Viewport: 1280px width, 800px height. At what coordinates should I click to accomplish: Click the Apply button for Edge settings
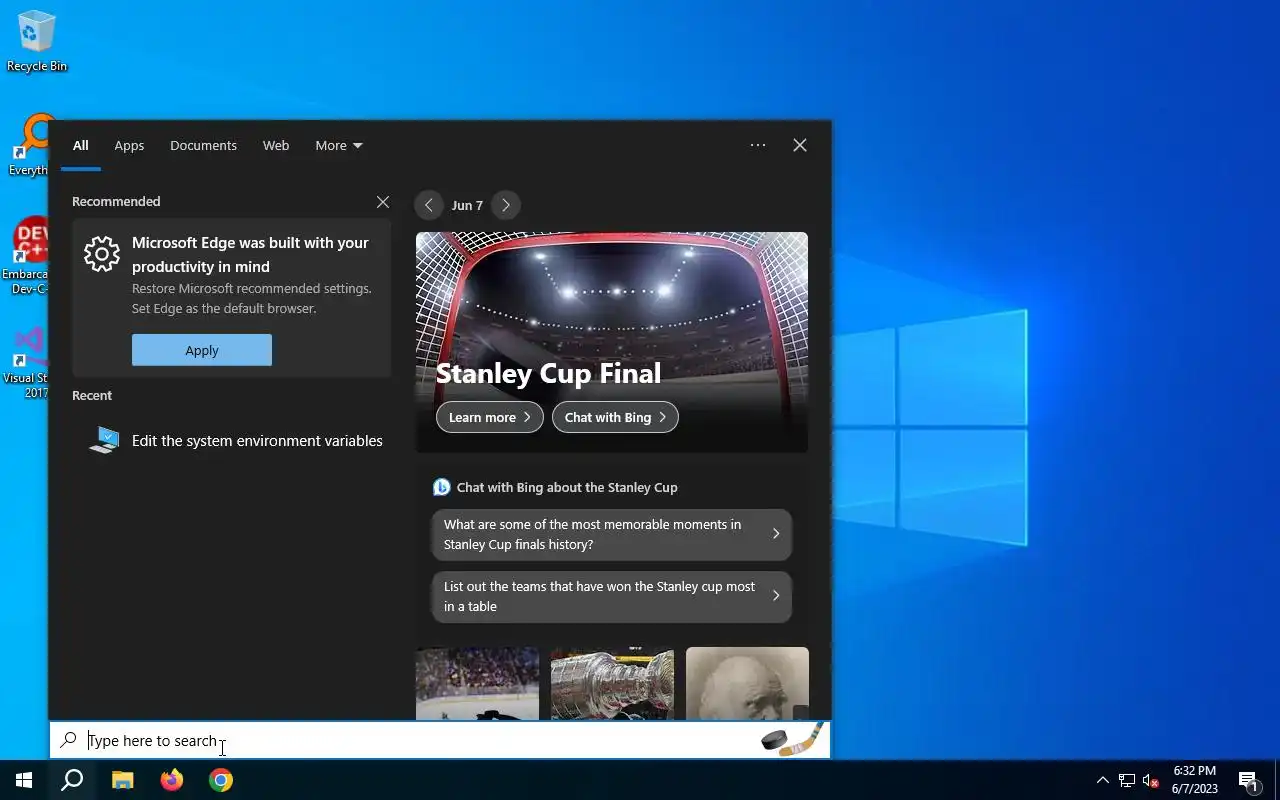point(202,350)
